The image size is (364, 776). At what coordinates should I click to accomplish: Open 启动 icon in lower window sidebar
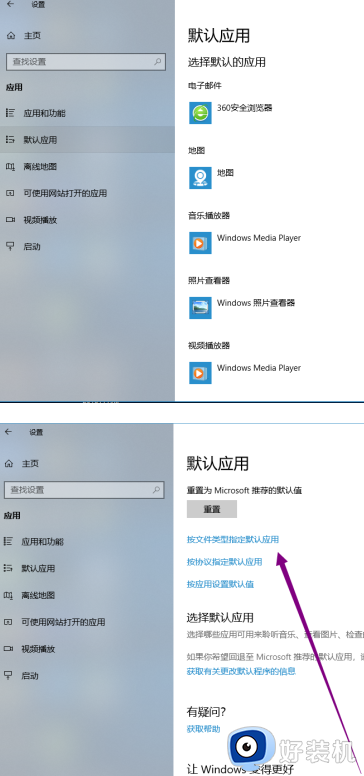[x=8, y=675]
